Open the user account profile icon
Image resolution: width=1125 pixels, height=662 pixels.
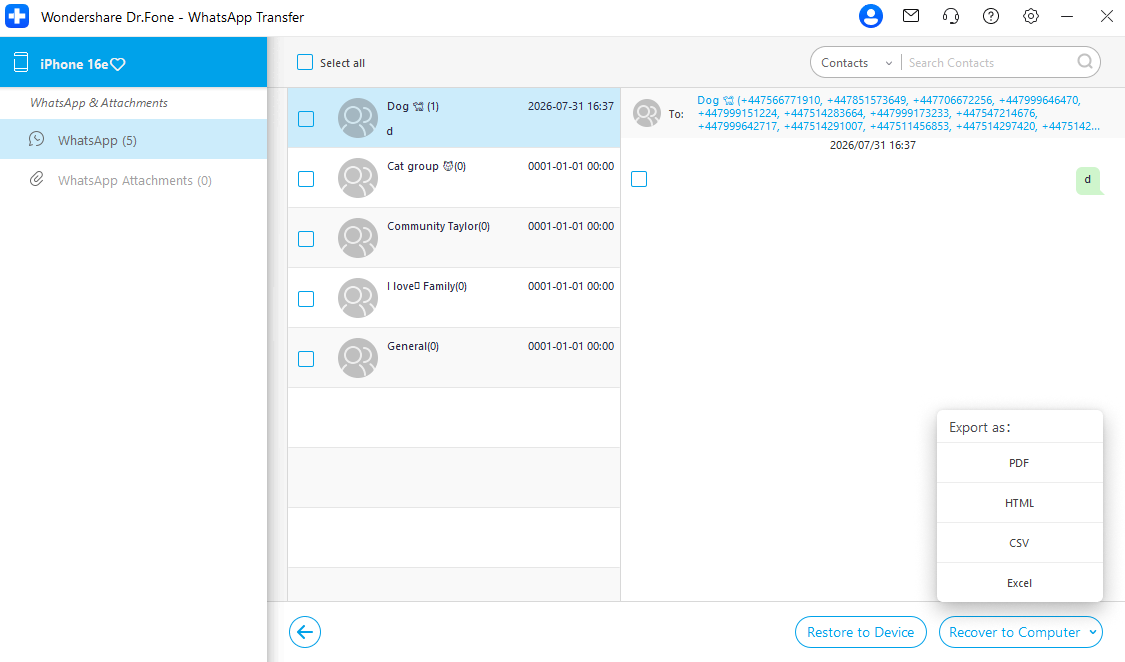[870, 16]
